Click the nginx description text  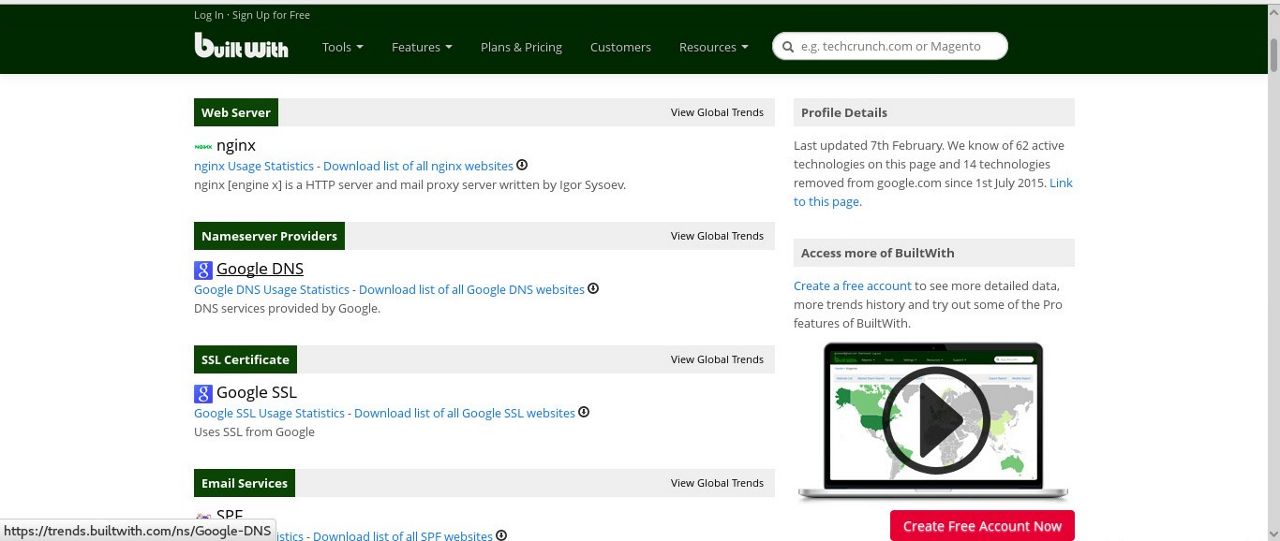point(410,185)
